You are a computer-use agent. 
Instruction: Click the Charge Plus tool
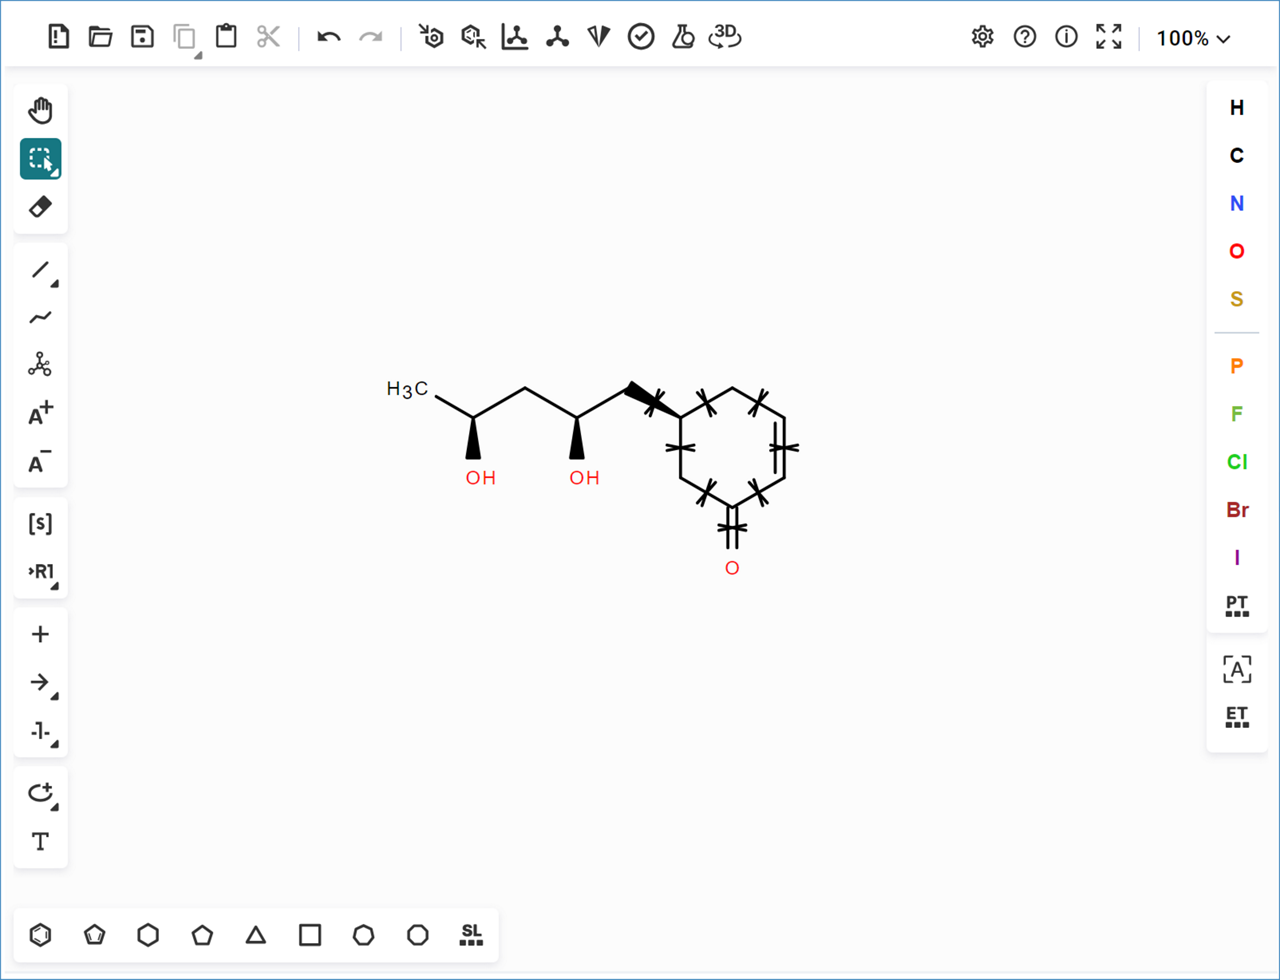40,414
